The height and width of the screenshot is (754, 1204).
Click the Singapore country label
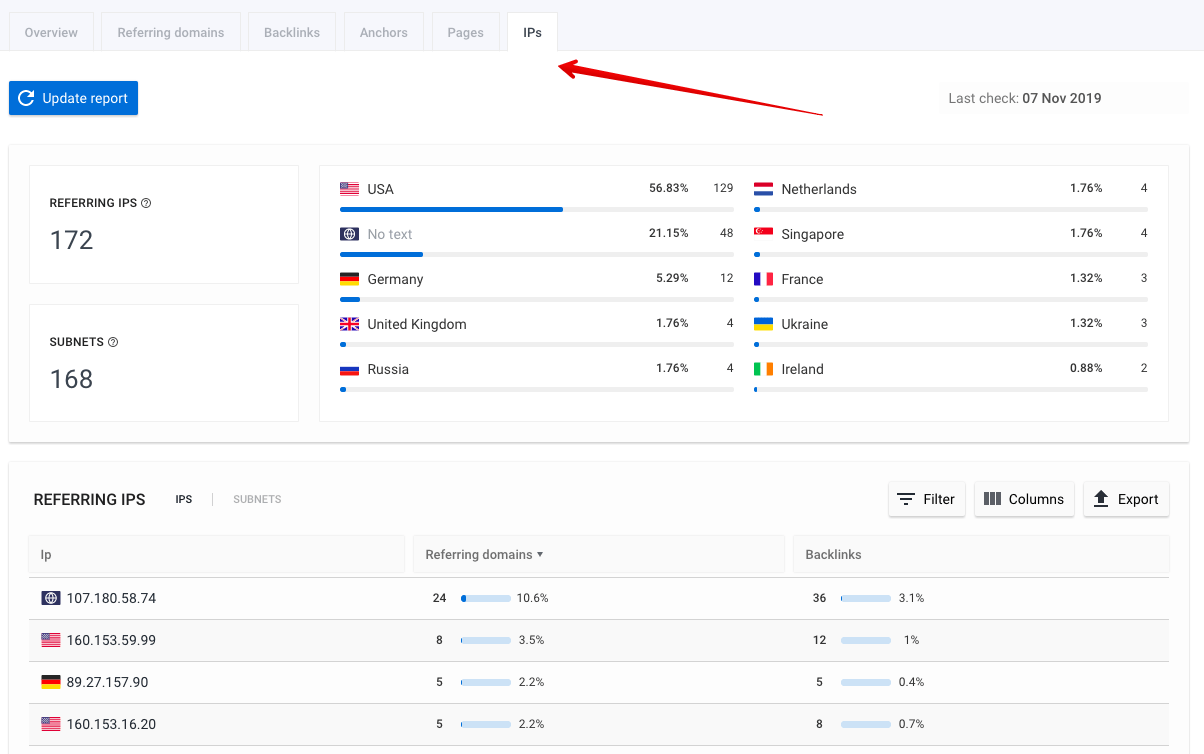[812, 234]
